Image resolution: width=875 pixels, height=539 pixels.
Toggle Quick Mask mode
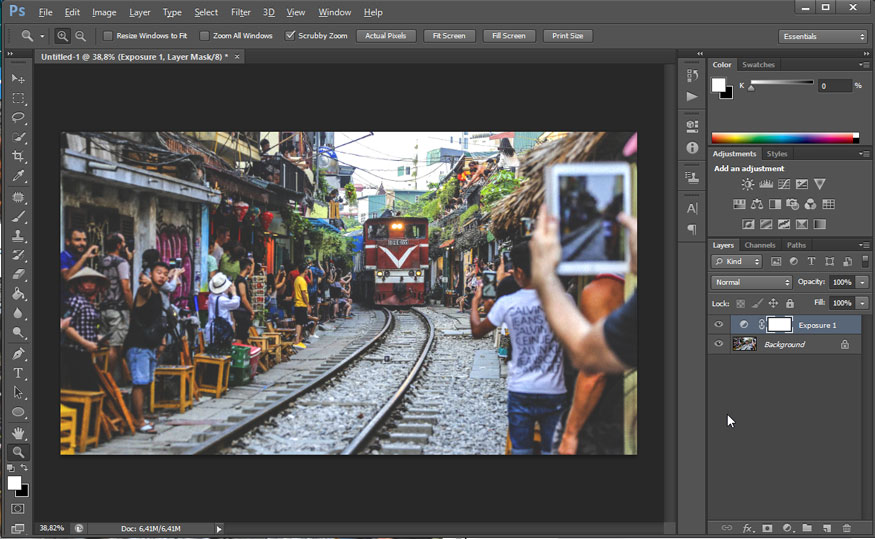click(x=18, y=508)
